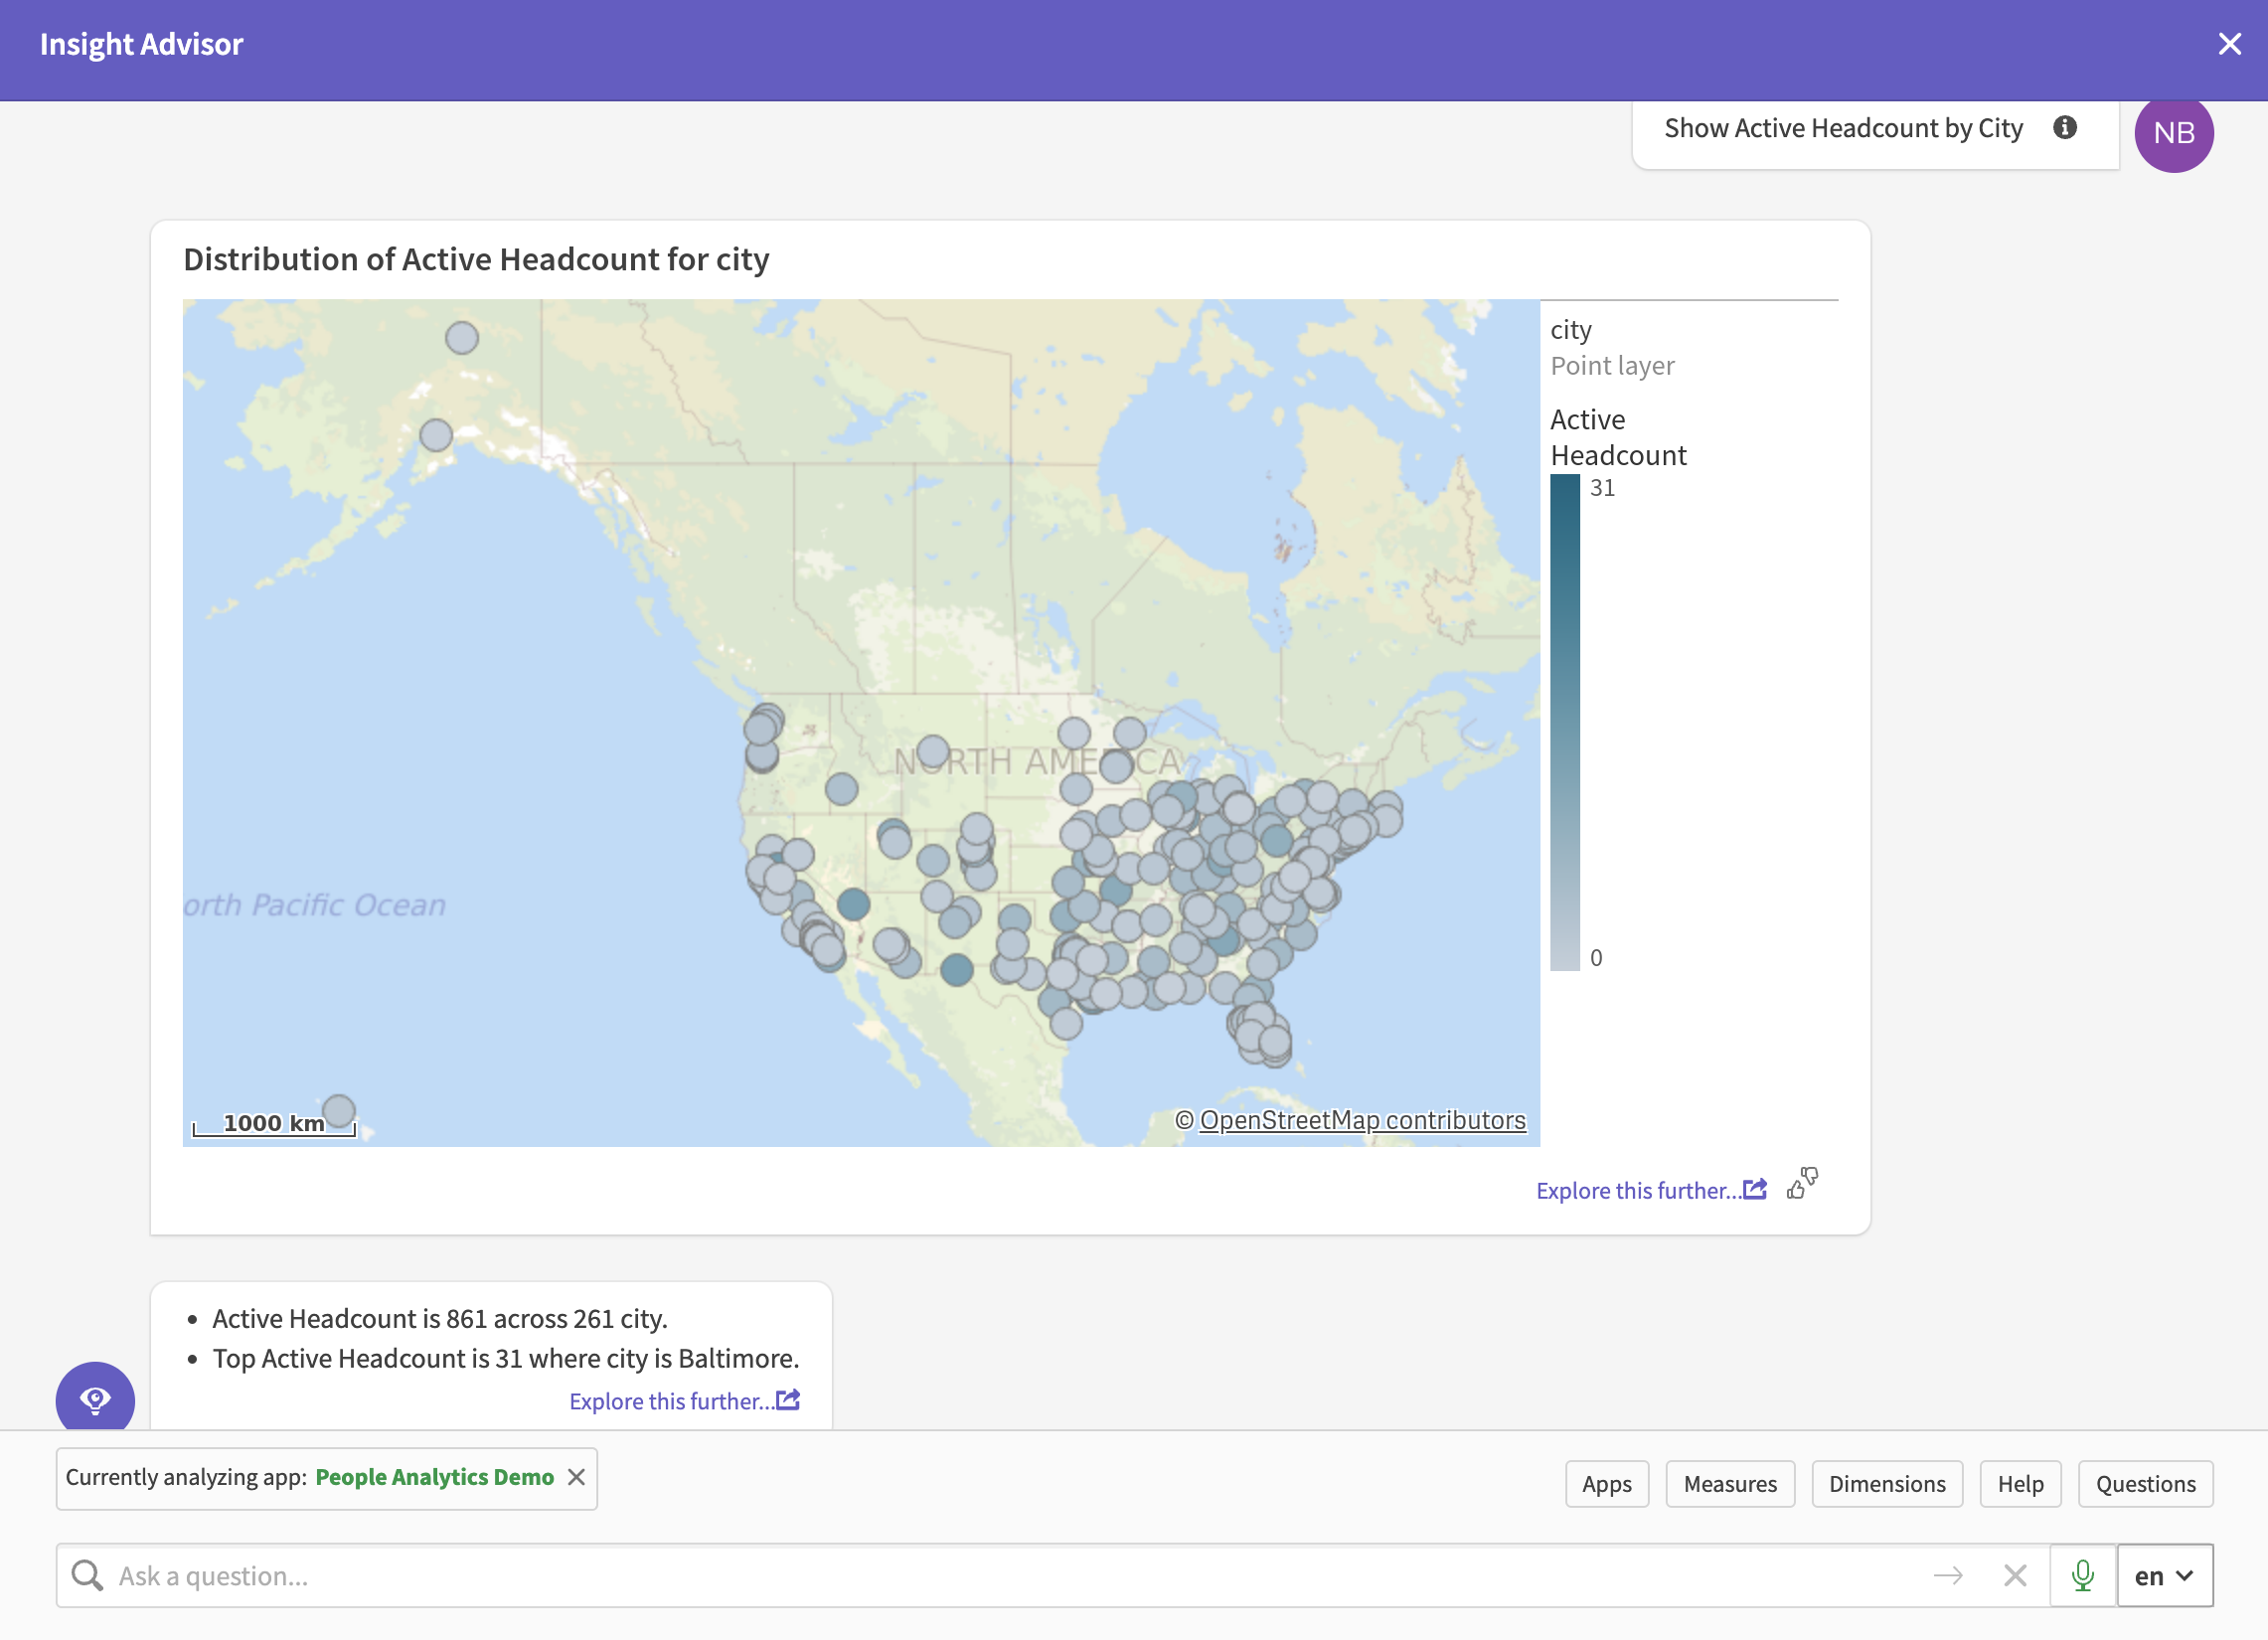The width and height of the screenshot is (2268, 1640).
Task: Open the export icon beside Explore this further
Action: coord(1755,1189)
